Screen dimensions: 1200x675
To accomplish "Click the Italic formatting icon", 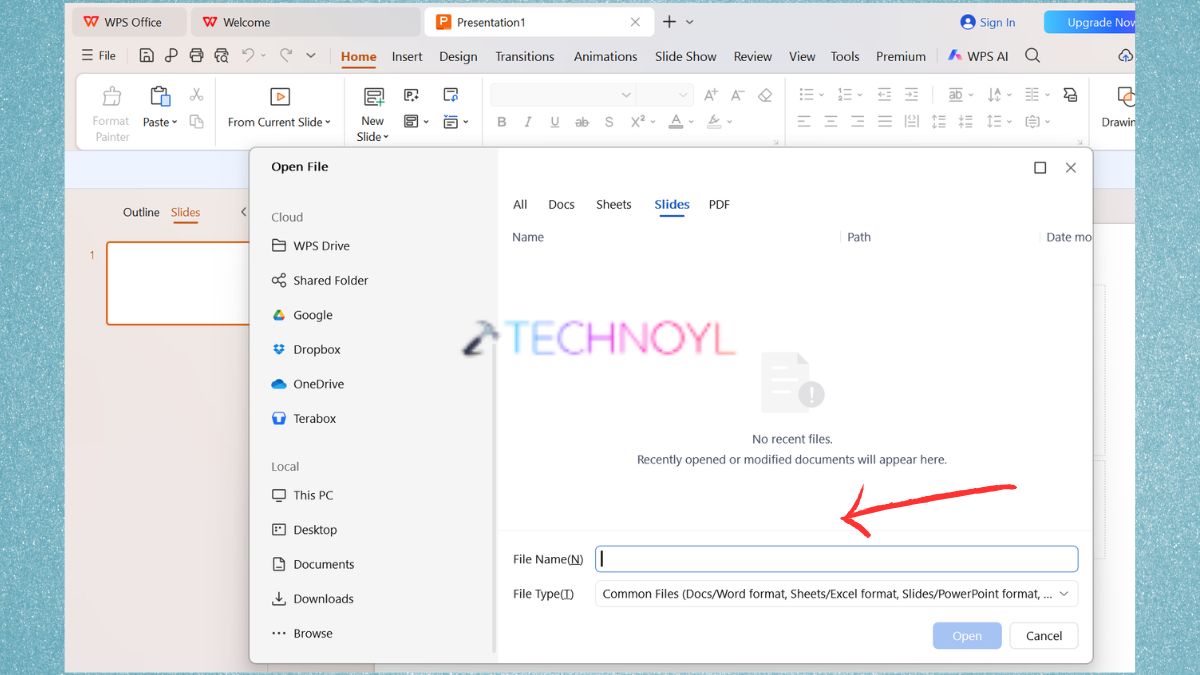I will point(529,122).
